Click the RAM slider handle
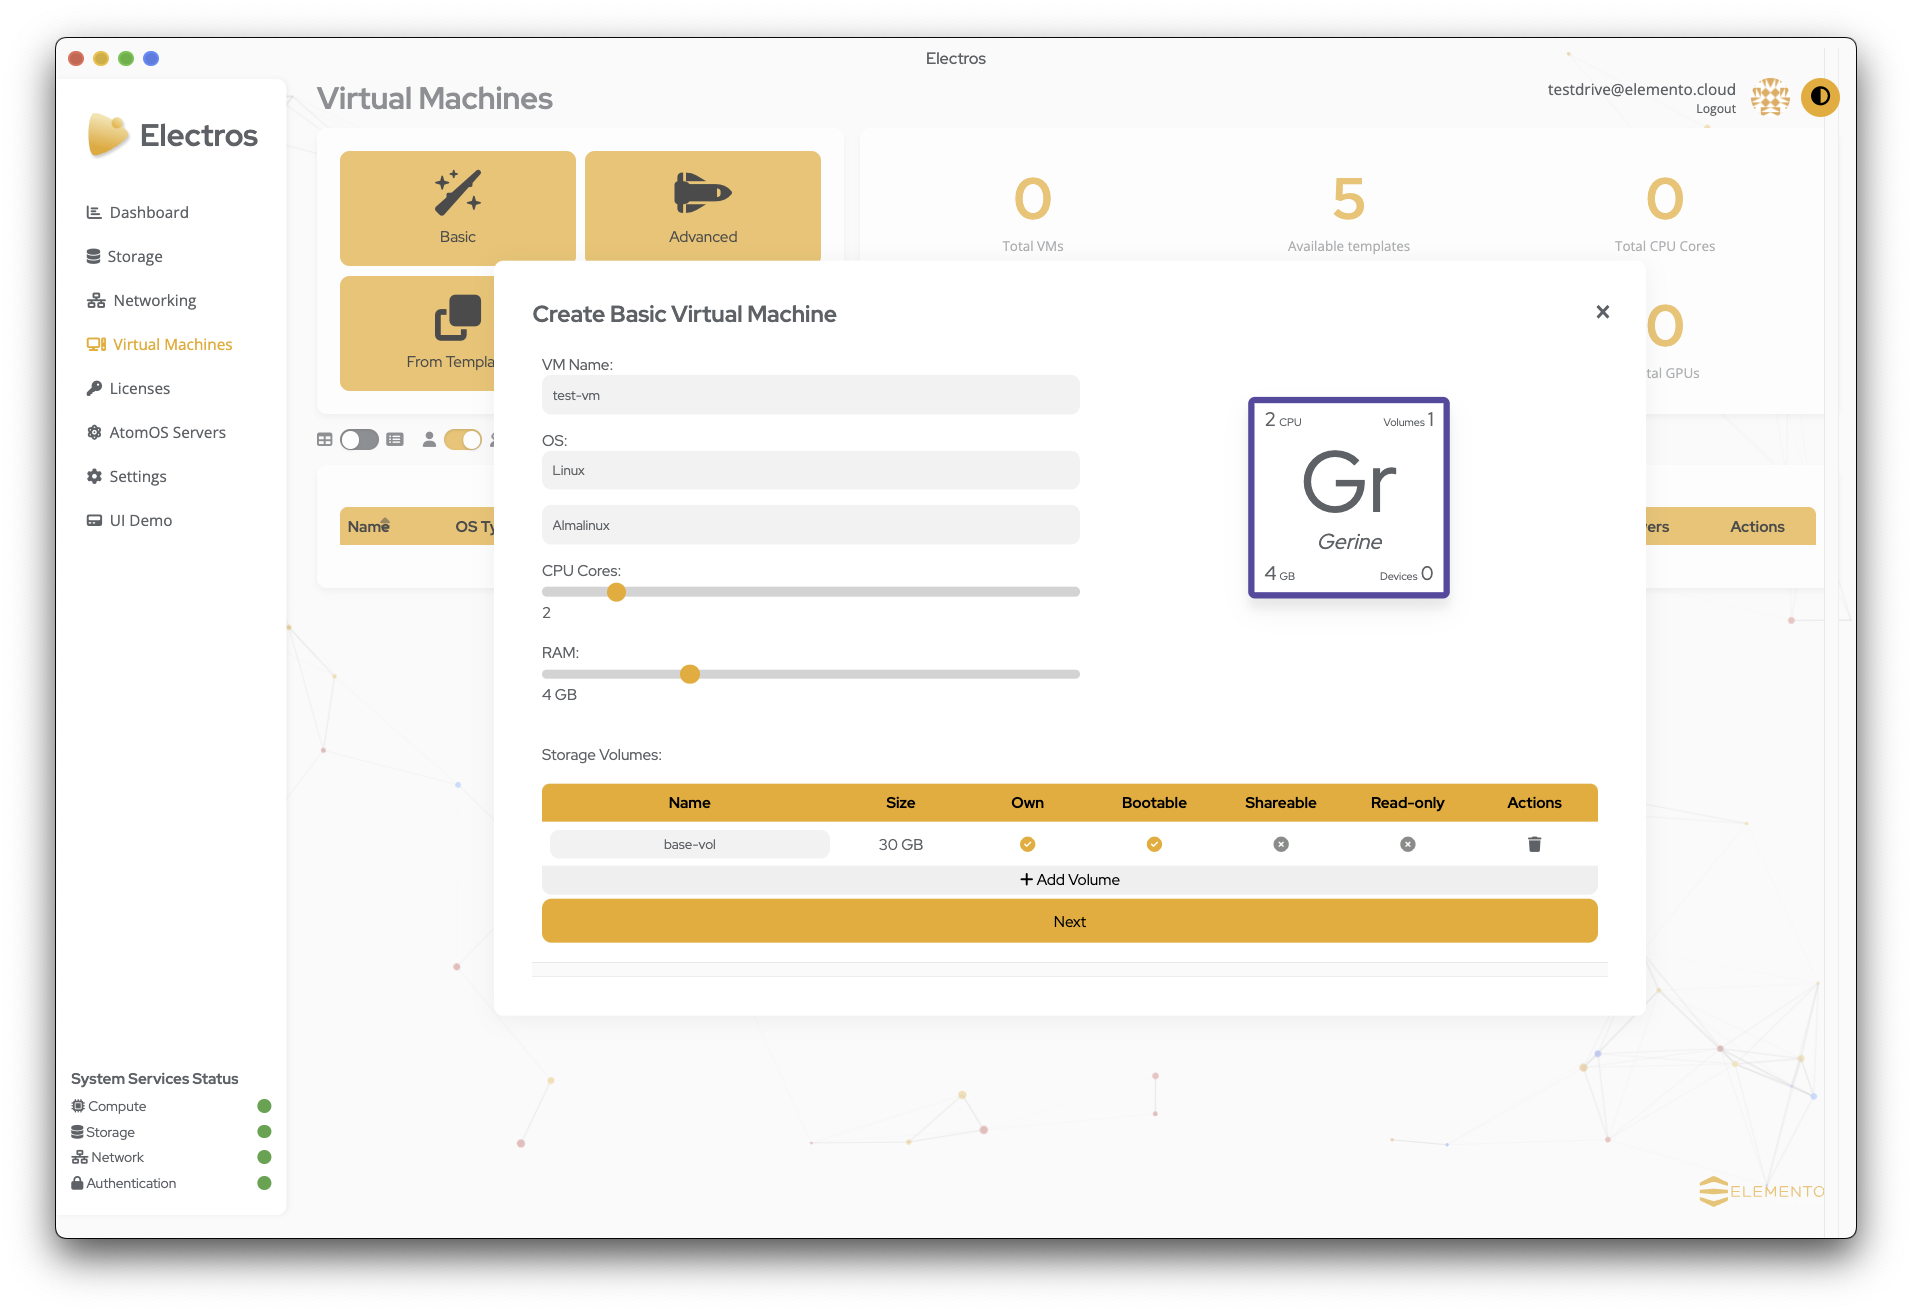The width and height of the screenshot is (1912, 1312). tap(689, 674)
